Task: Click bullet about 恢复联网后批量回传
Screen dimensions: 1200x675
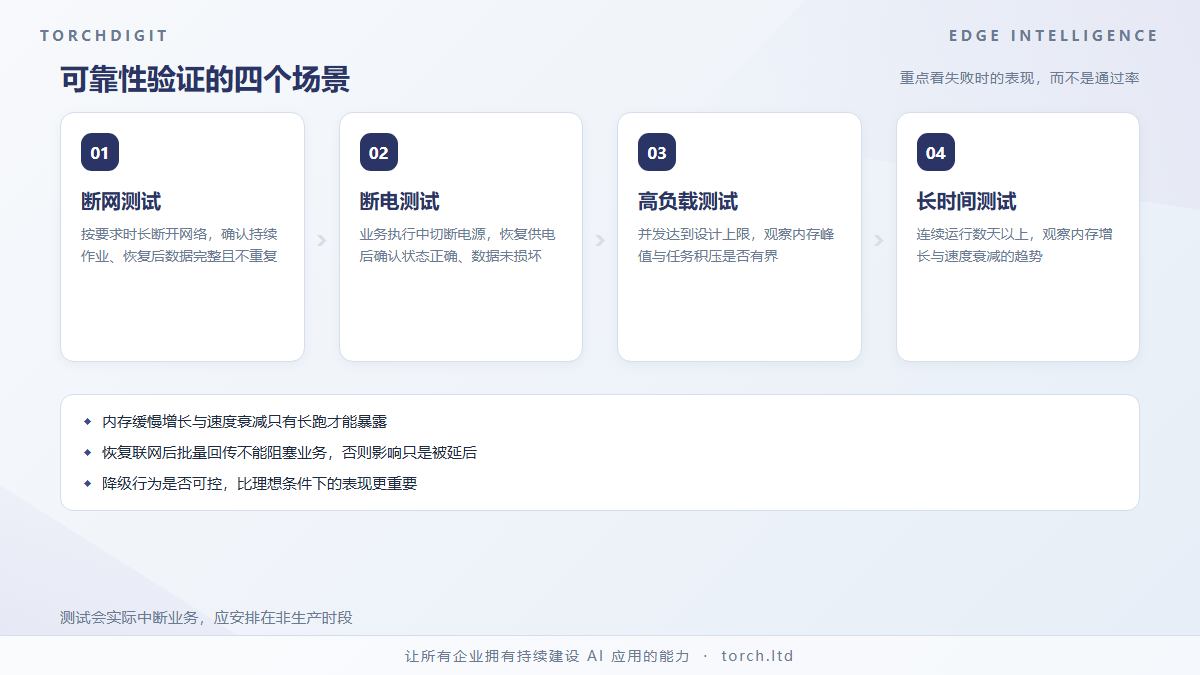Action: tap(290, 453)
